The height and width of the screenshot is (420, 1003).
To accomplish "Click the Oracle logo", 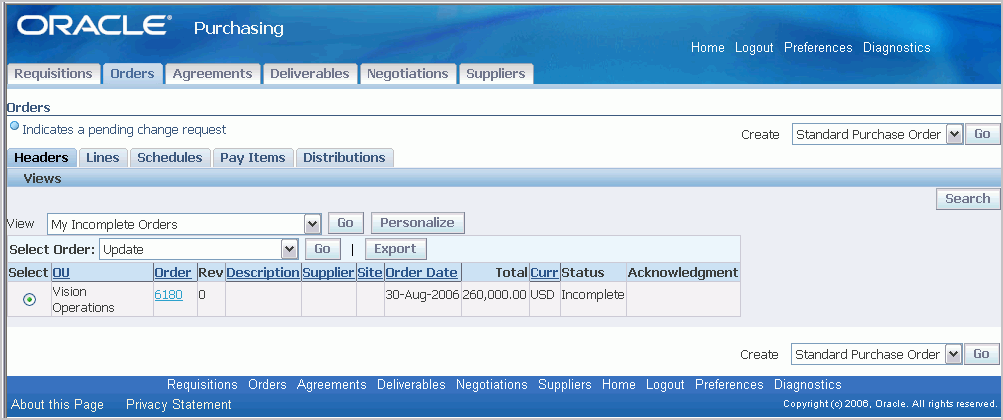I will (x=93, y=26).
